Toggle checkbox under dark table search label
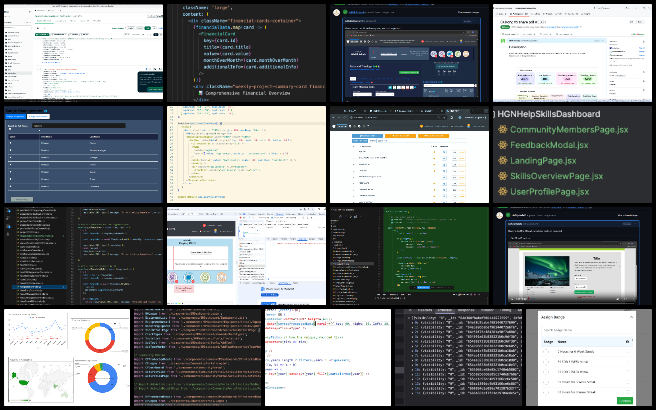 pyautogui.click(x=10, y=130)
